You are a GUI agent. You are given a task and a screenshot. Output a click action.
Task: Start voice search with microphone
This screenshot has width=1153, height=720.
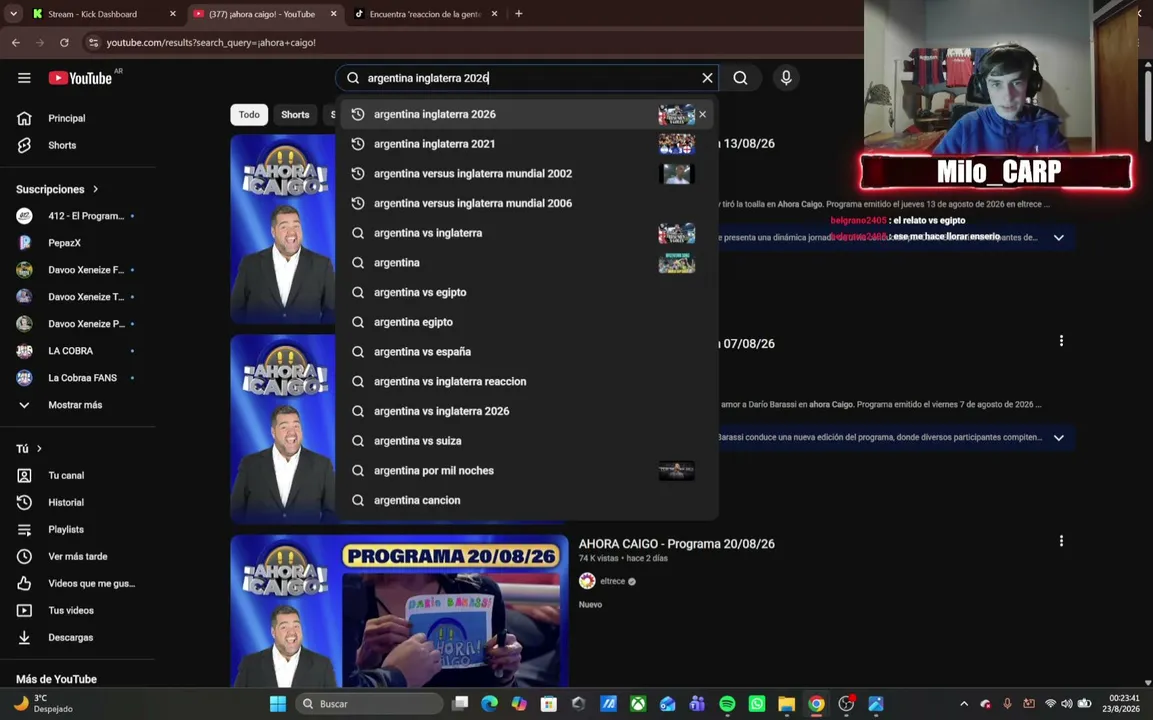click(x=786, y=78)
